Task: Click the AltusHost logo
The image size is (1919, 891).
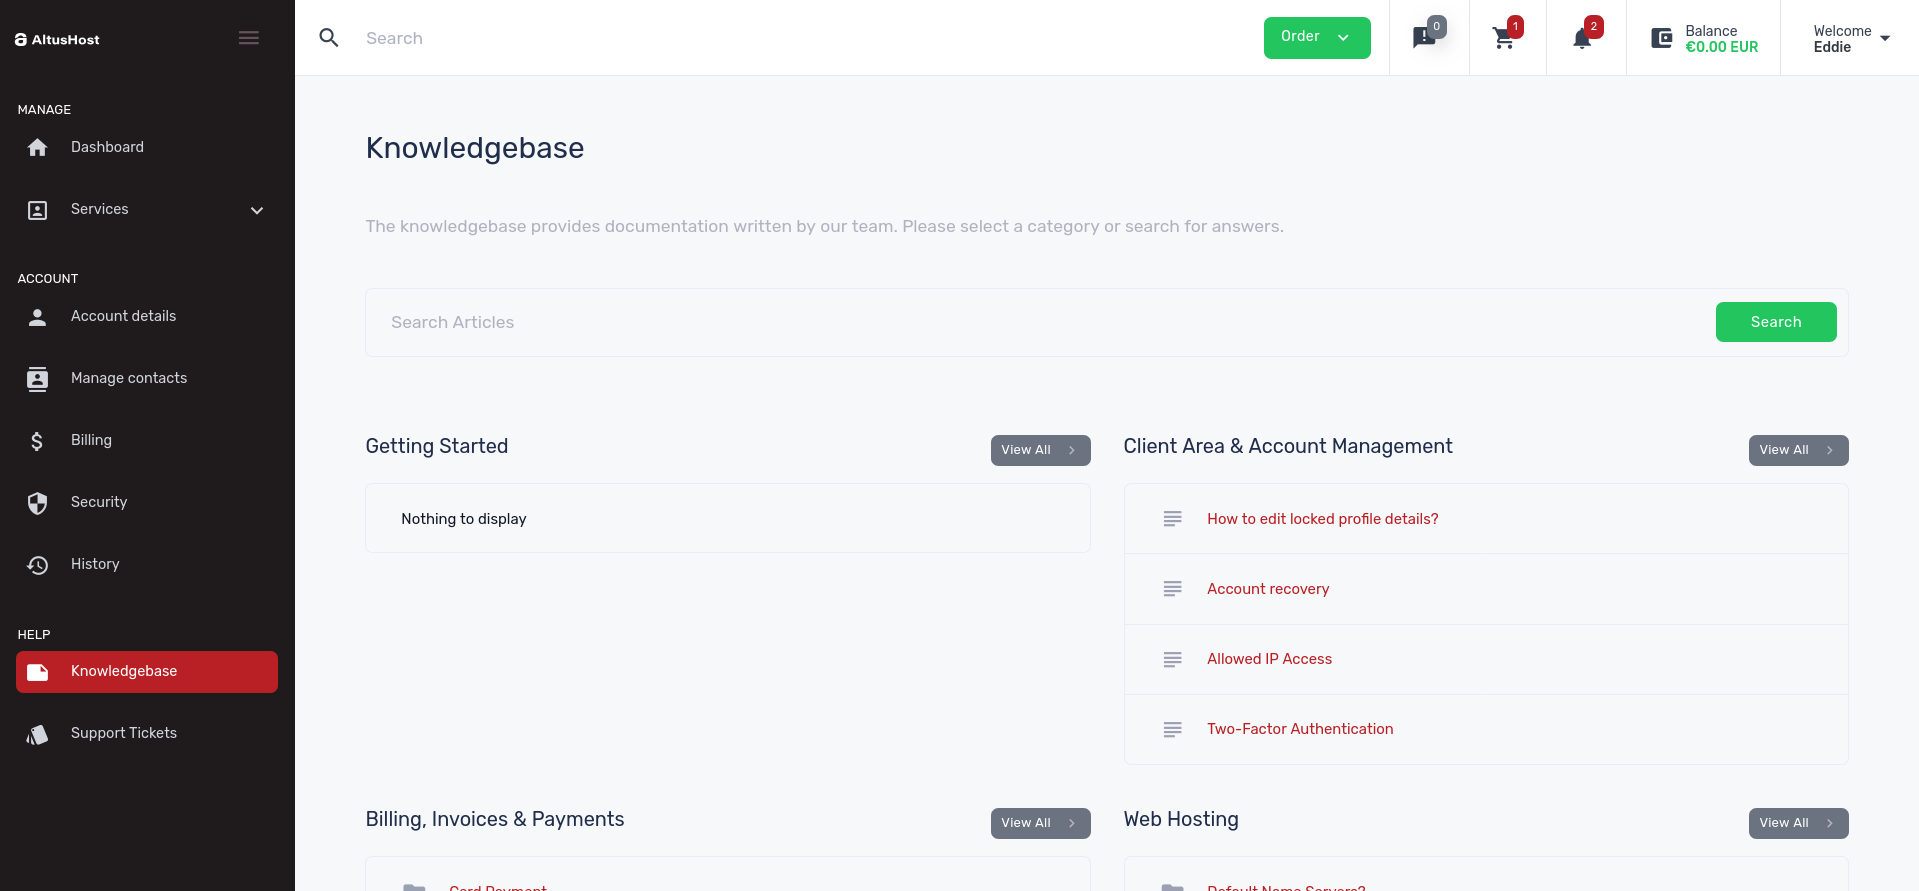Action: [57, 40]
